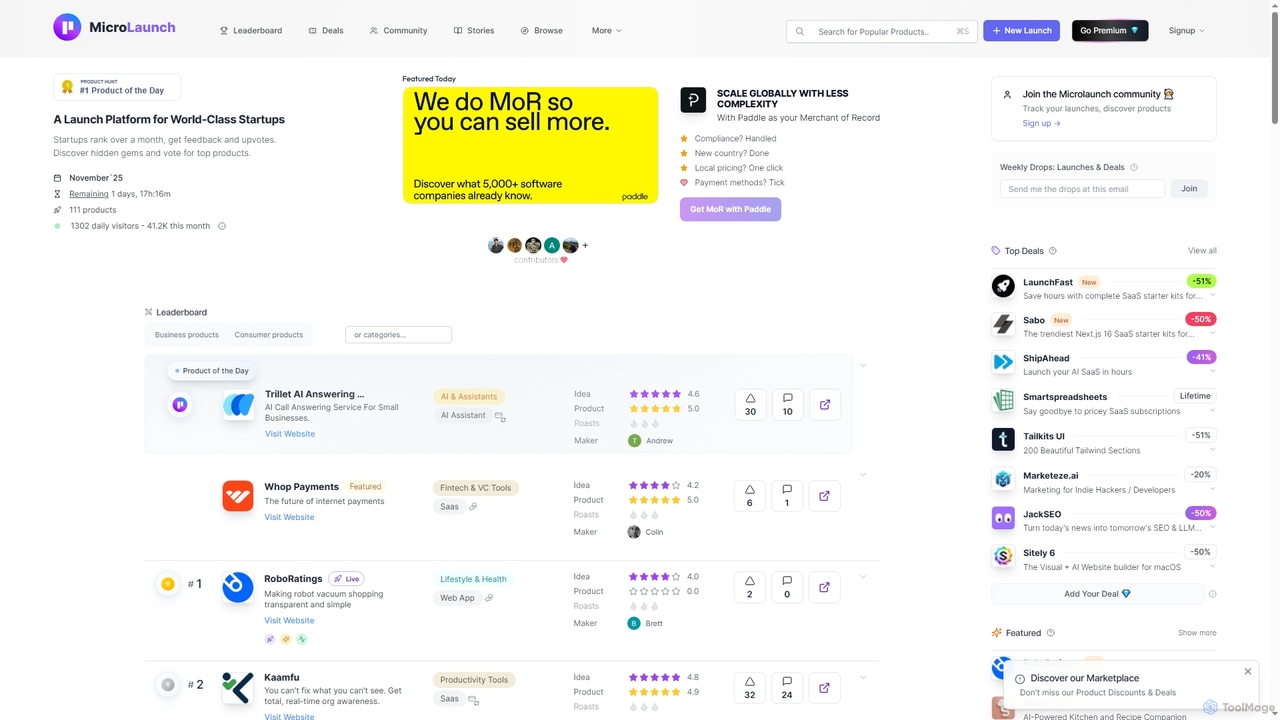Click the Go Premium button
The width and height of the screenshot is (1280, 720).
(x=1110, y=31)
